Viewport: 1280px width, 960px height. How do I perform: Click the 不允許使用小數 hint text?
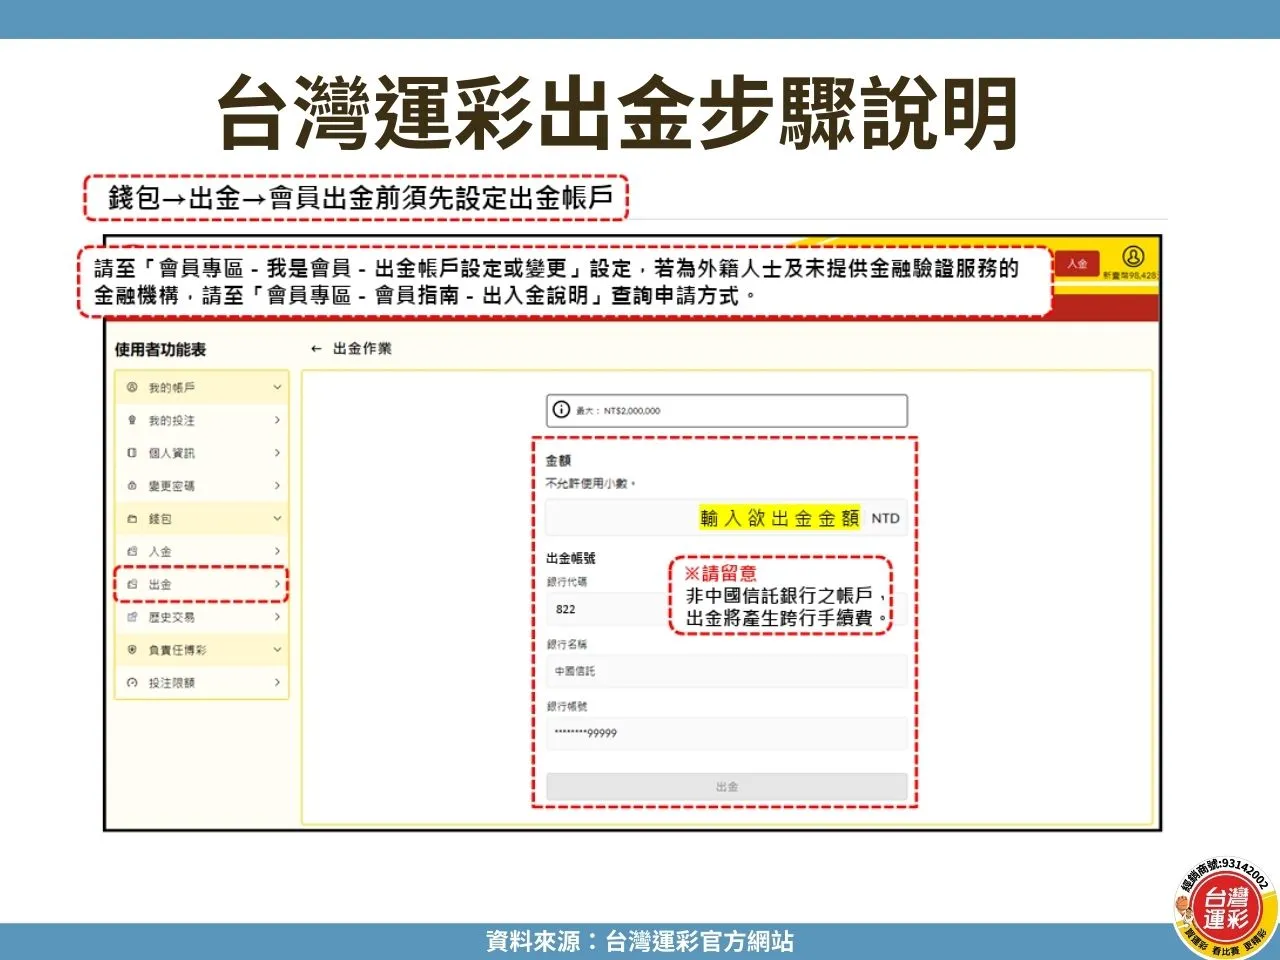pos(590,483)
